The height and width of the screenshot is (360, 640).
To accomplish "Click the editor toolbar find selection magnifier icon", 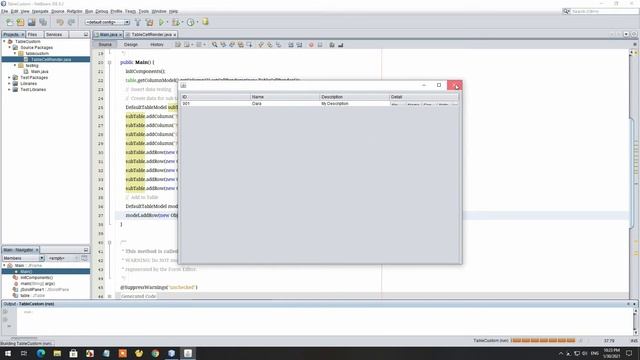I will (x=214, y=44).
